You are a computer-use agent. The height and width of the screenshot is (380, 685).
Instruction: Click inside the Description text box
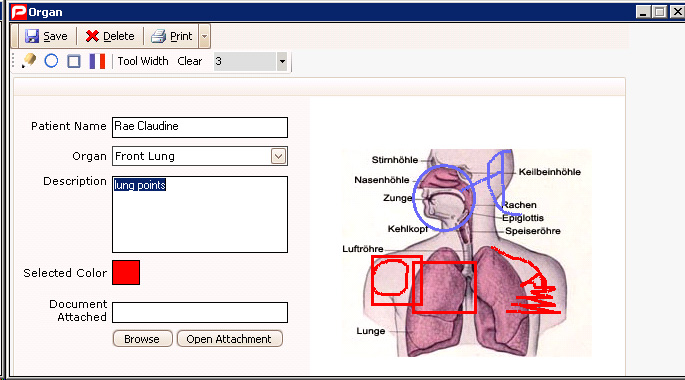tap(200, 214)
